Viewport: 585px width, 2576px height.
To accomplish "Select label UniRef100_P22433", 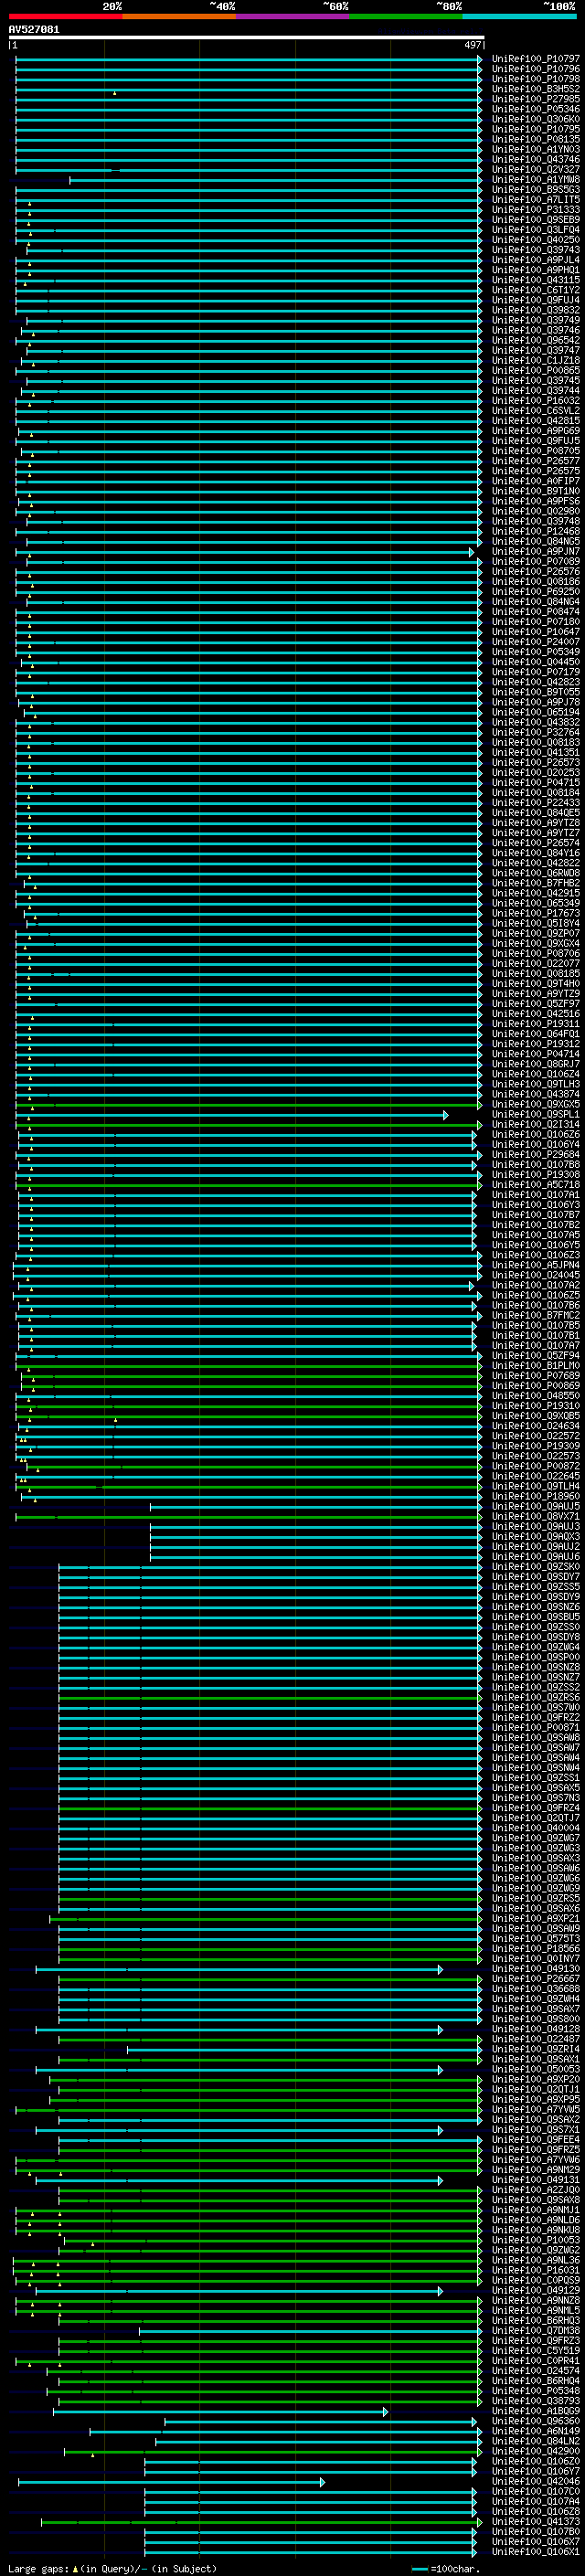I will coord(536,802).
